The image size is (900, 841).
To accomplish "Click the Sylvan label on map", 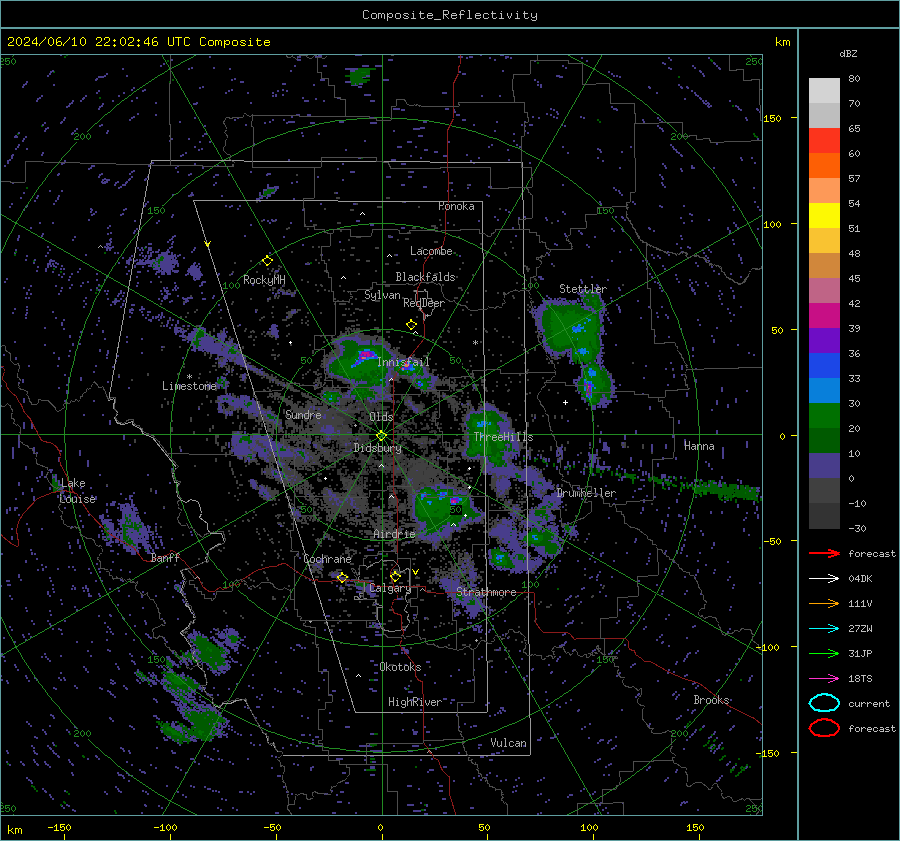I will coord(382,295).
